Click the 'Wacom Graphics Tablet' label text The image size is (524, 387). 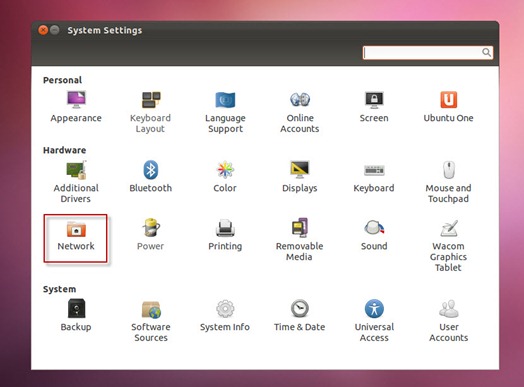click(448, 257)
